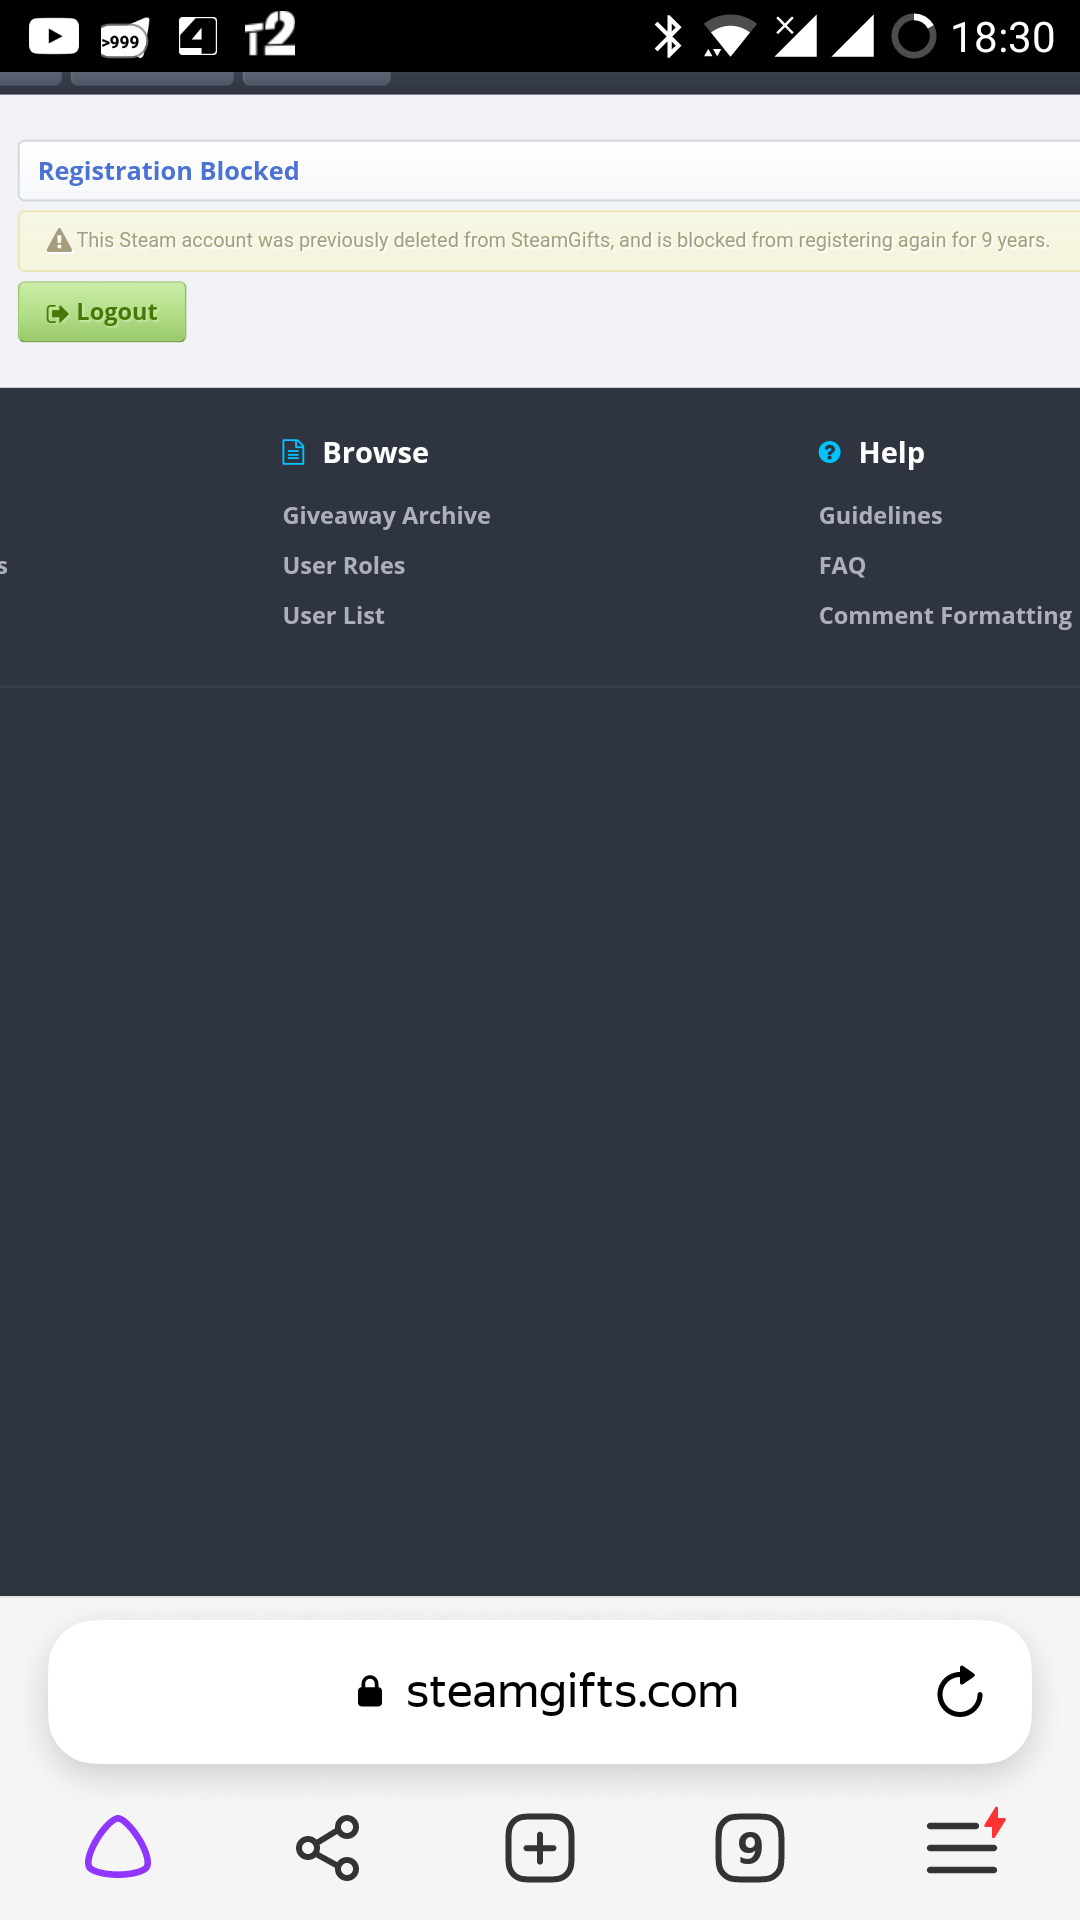This screenshot has width=1080, height=1920.
Task: Tap the account deleted warning message text
Action: click(563, 240)
